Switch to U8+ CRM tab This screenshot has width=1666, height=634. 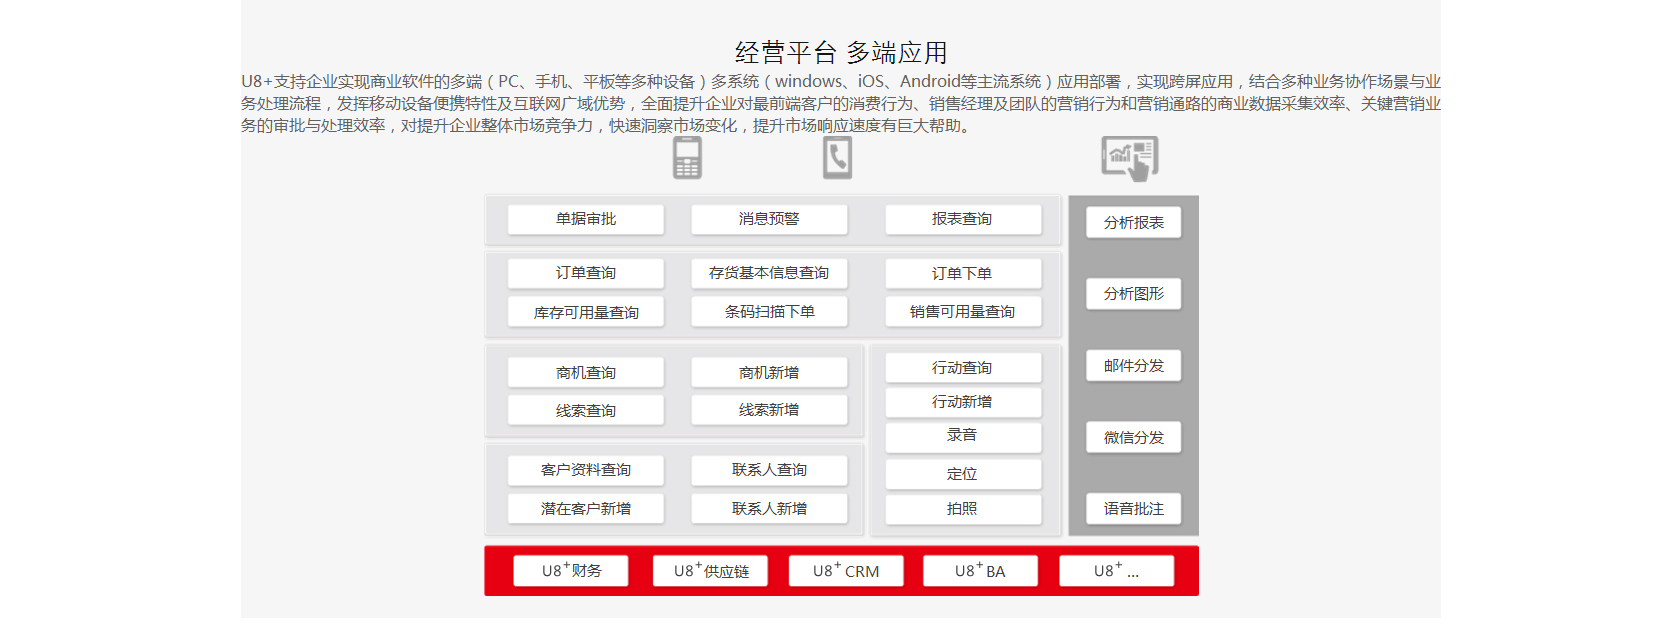(x=846, y=571)
